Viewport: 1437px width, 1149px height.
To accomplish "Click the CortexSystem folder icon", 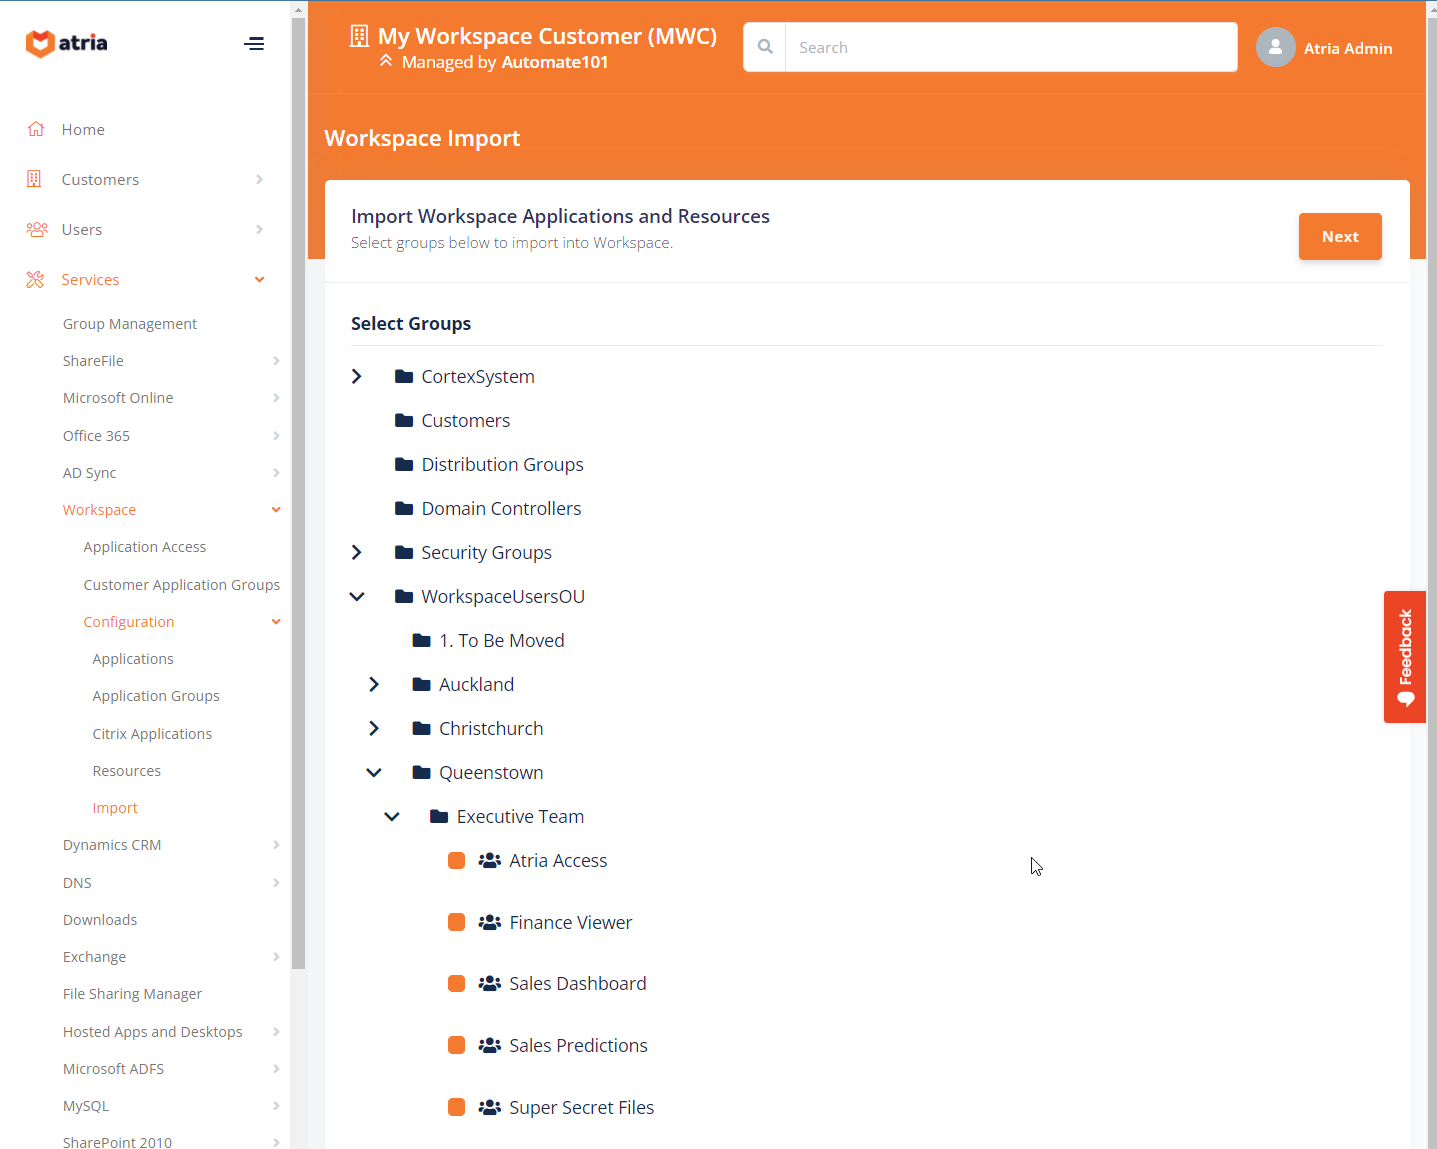I will click(x=404, y=376).
